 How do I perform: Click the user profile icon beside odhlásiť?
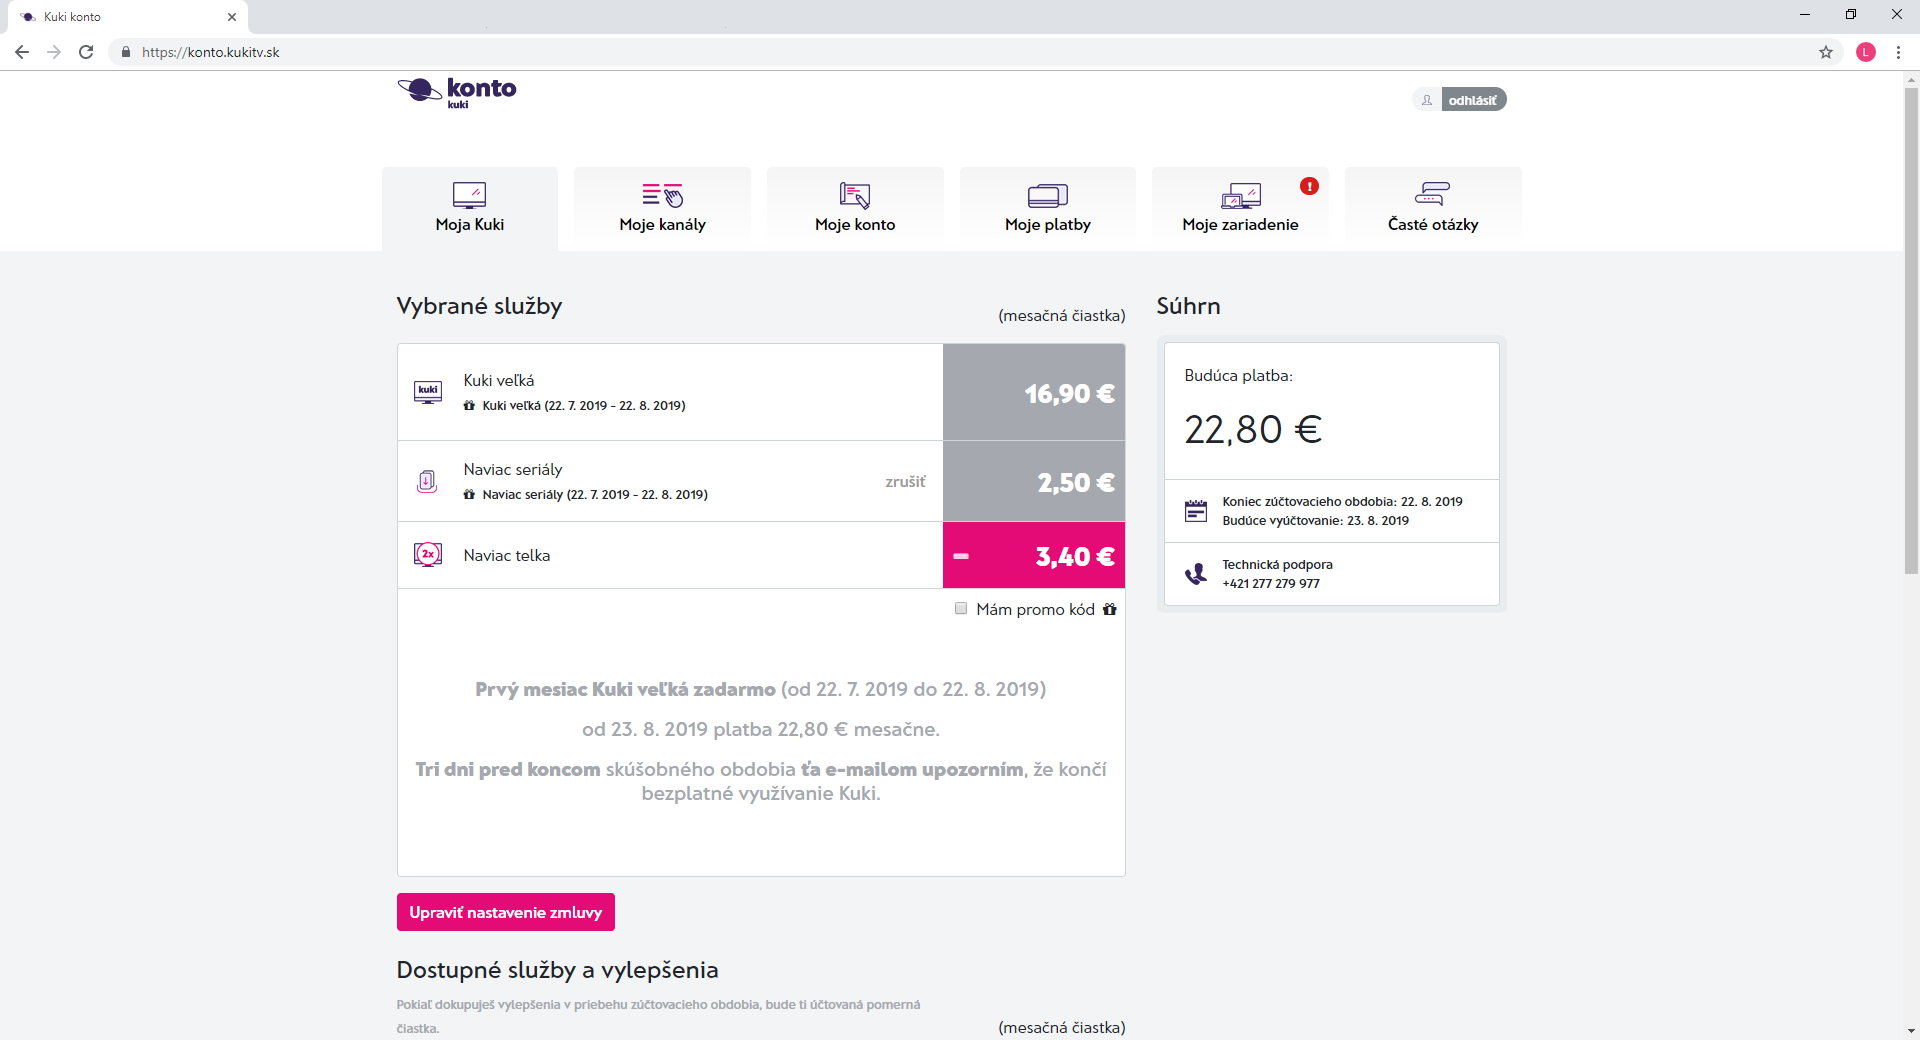(1427, 100)
